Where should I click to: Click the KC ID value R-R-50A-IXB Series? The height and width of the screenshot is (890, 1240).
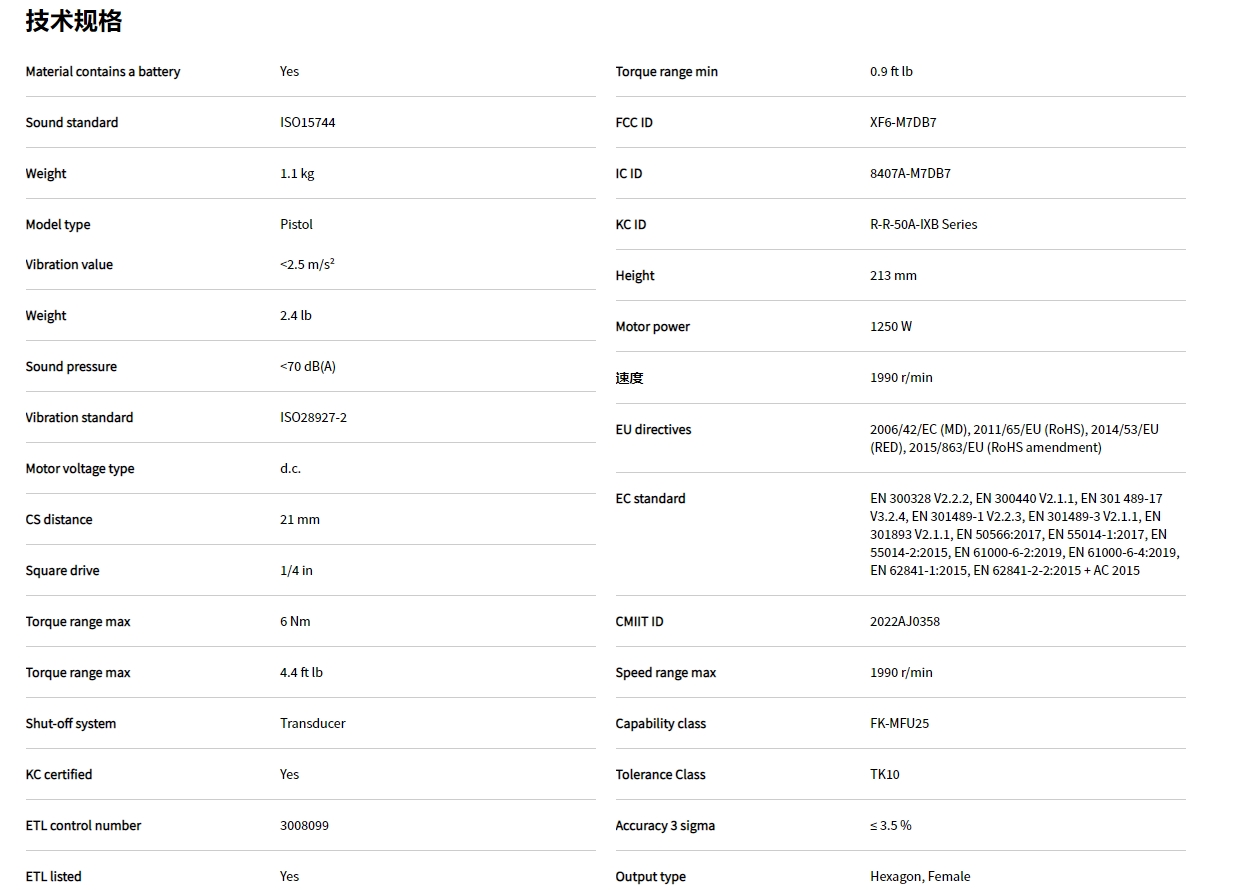click(x=923, y=225)
